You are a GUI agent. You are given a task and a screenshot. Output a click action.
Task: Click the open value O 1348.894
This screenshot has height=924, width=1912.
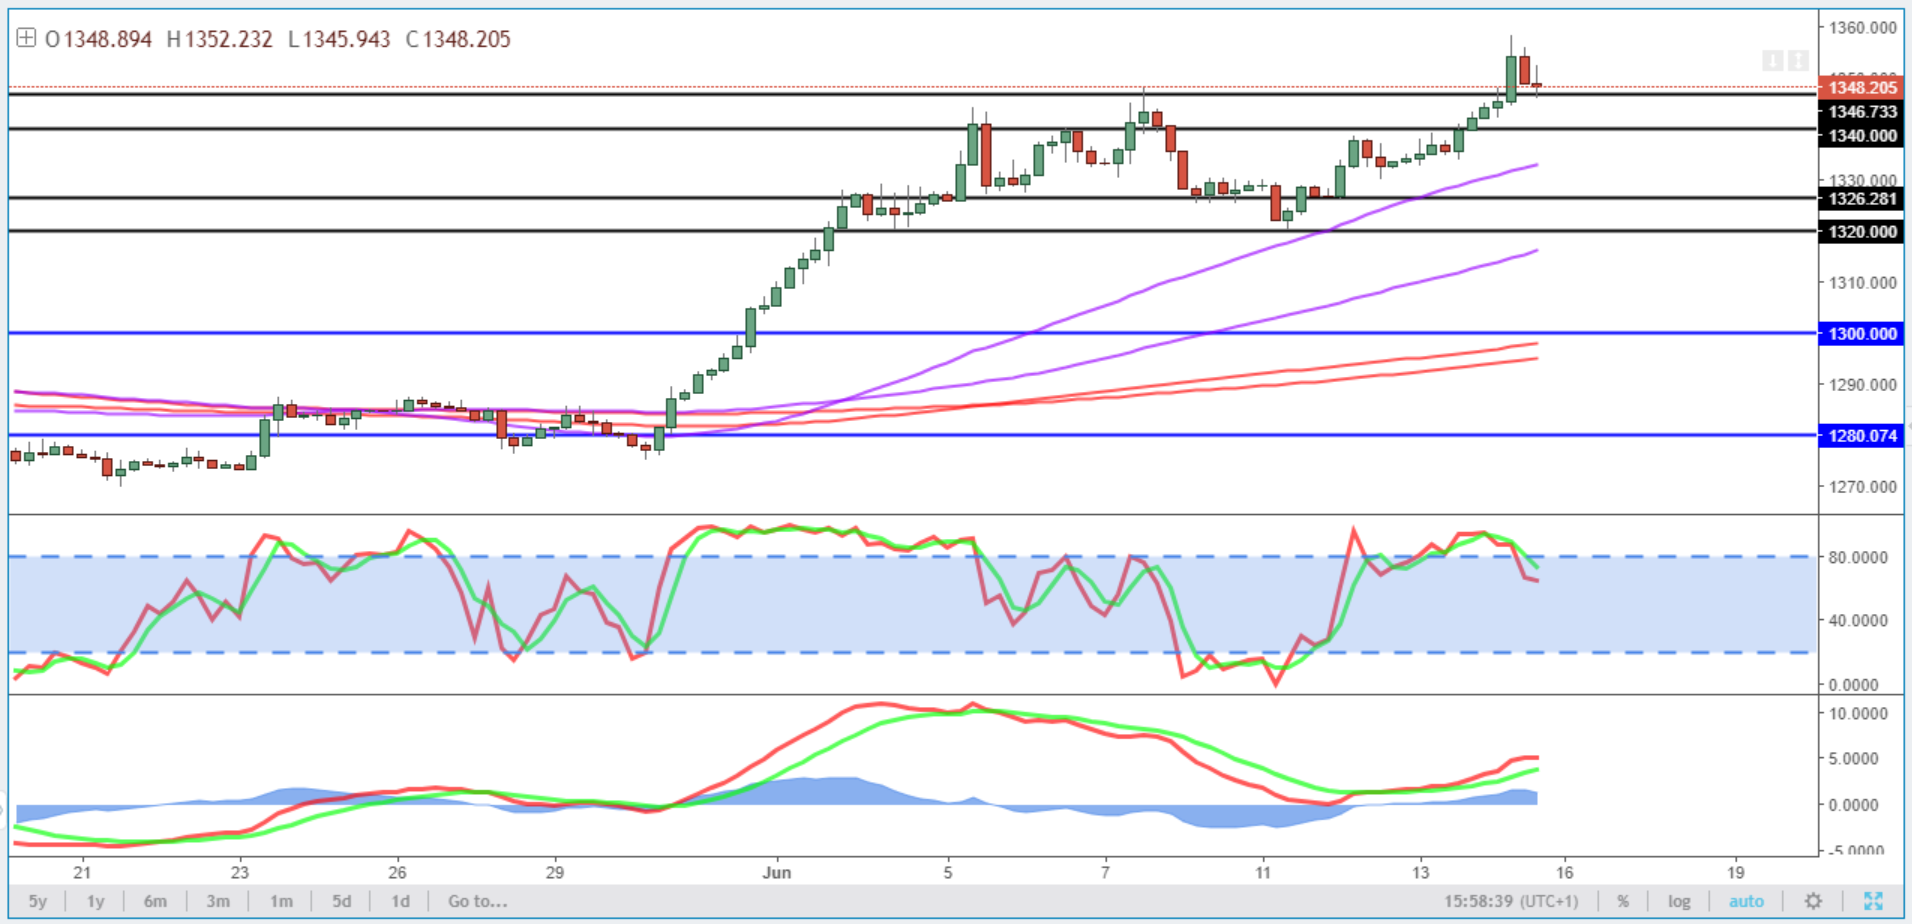pyautogui.click(x=98, y=39)
